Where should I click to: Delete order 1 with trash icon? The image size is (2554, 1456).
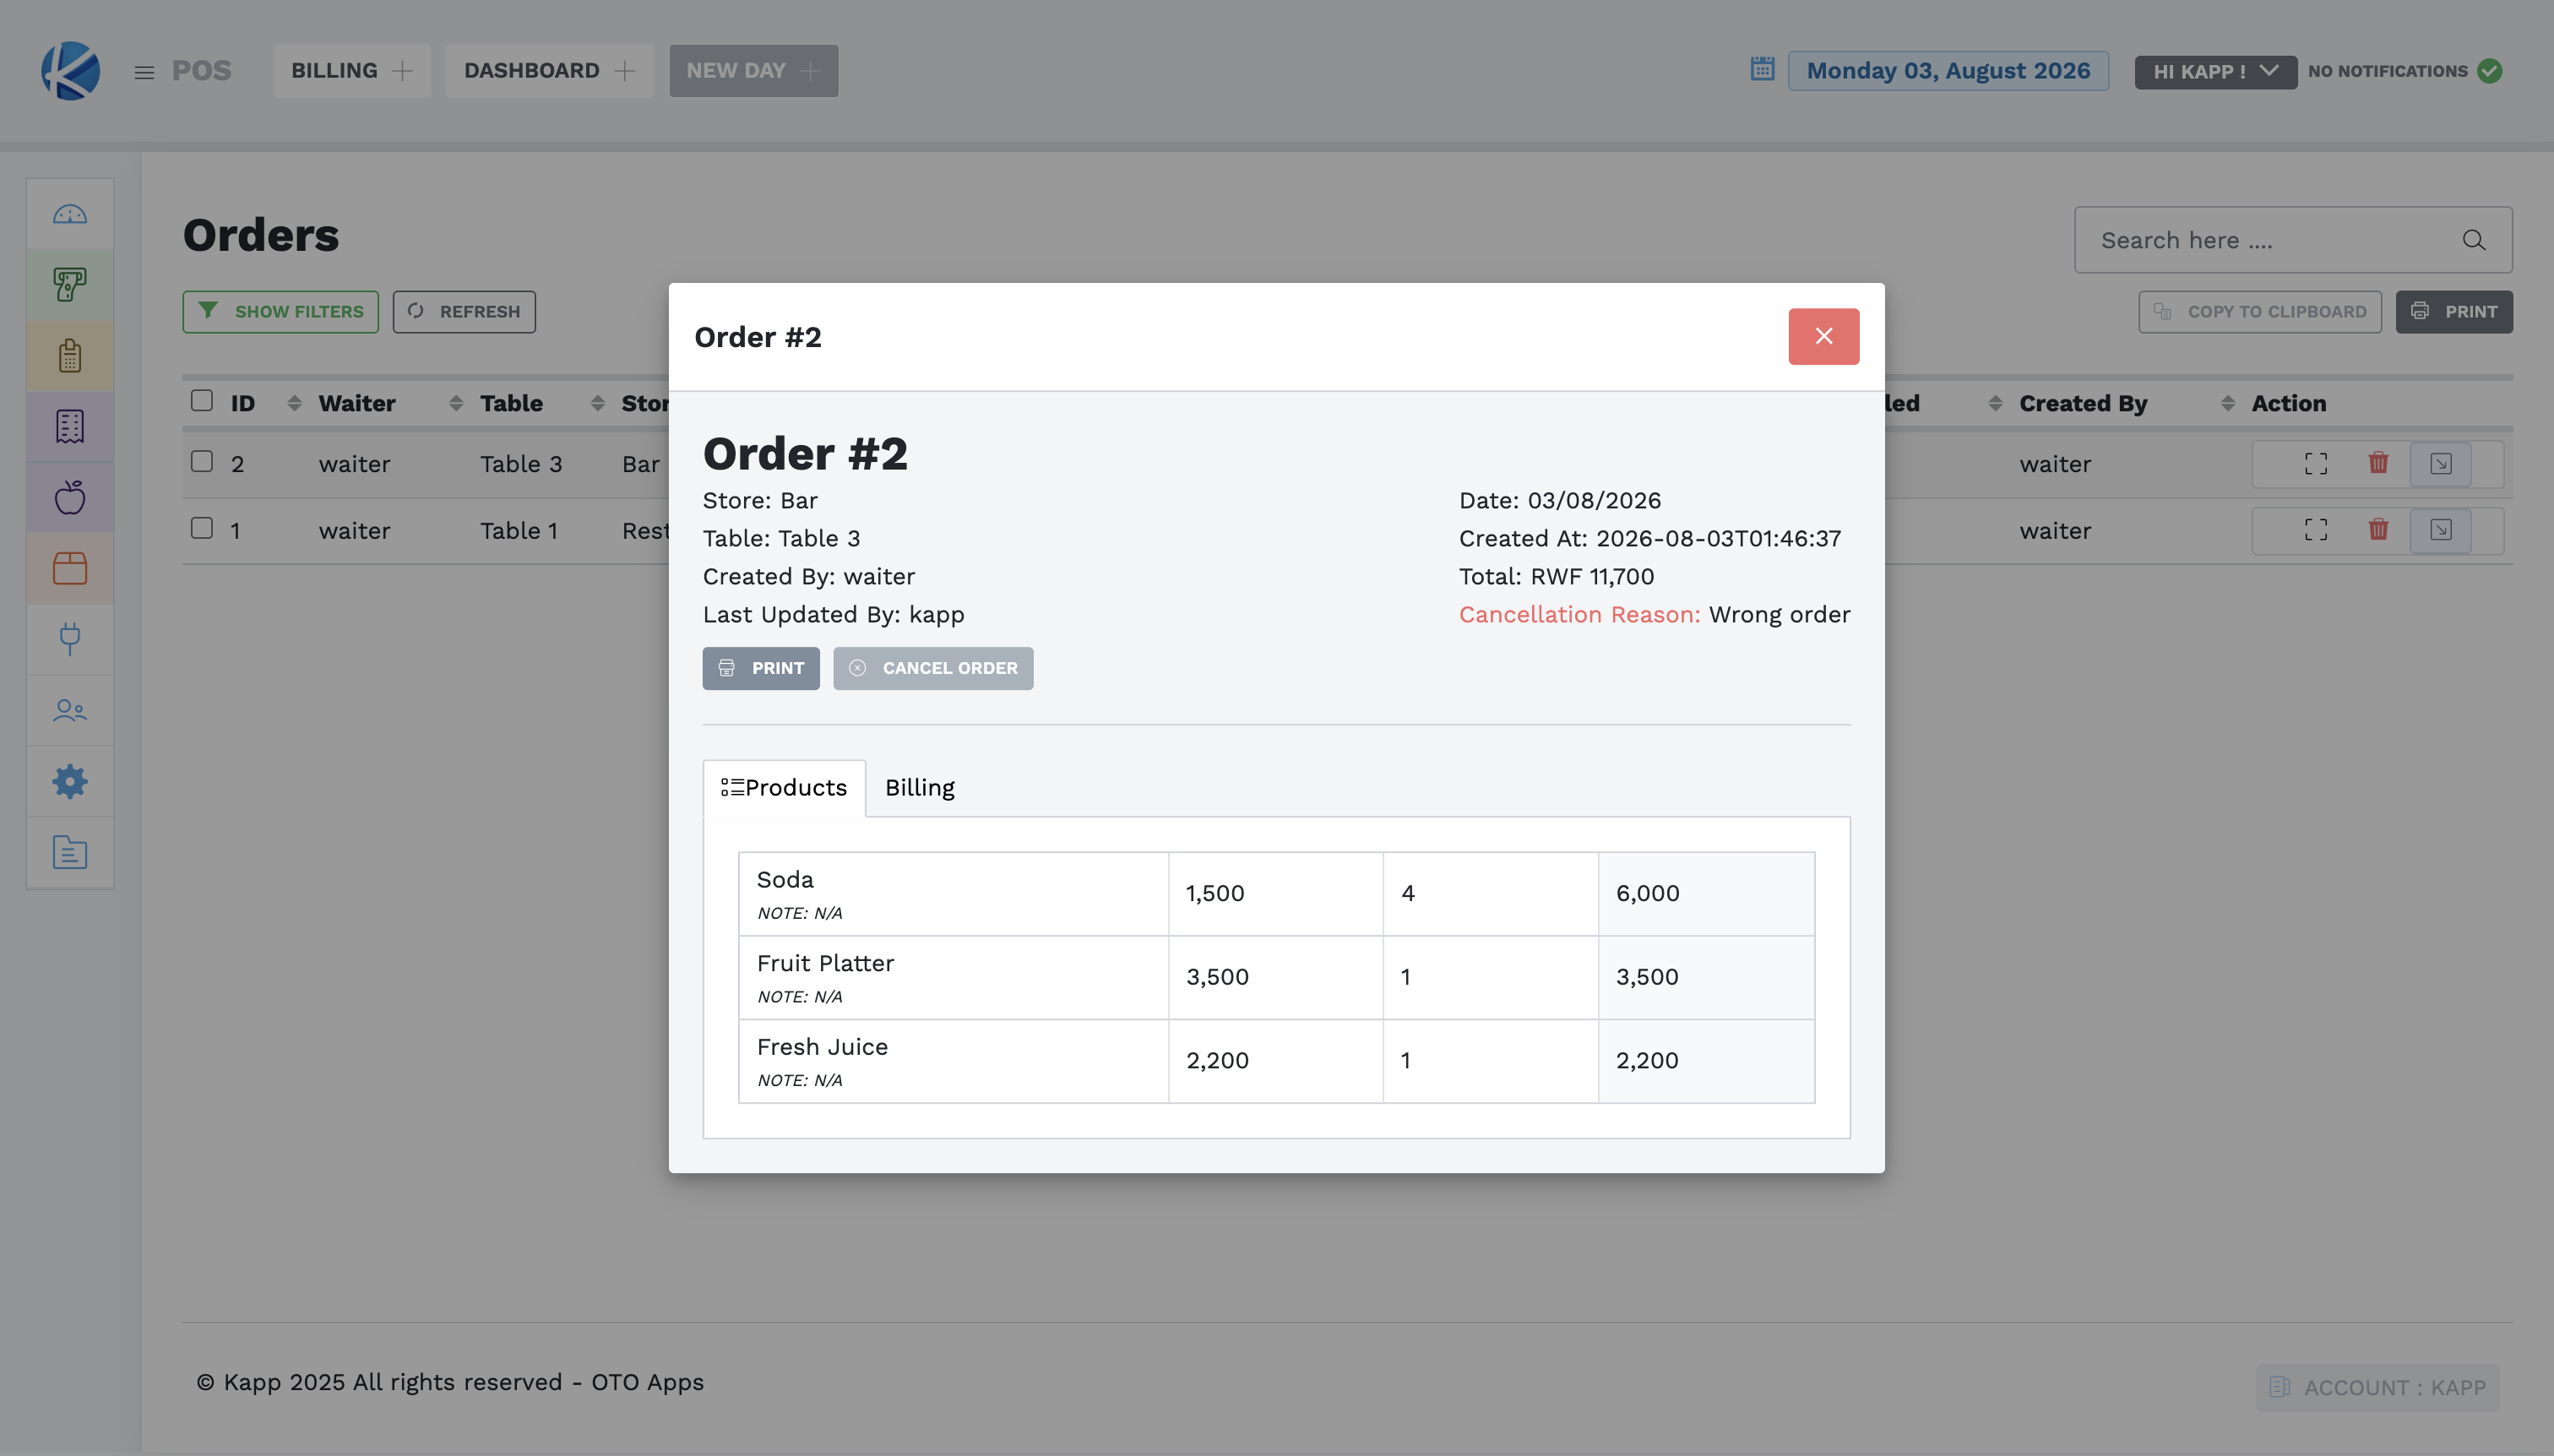pyautogui.click(x=2378, y=529)
